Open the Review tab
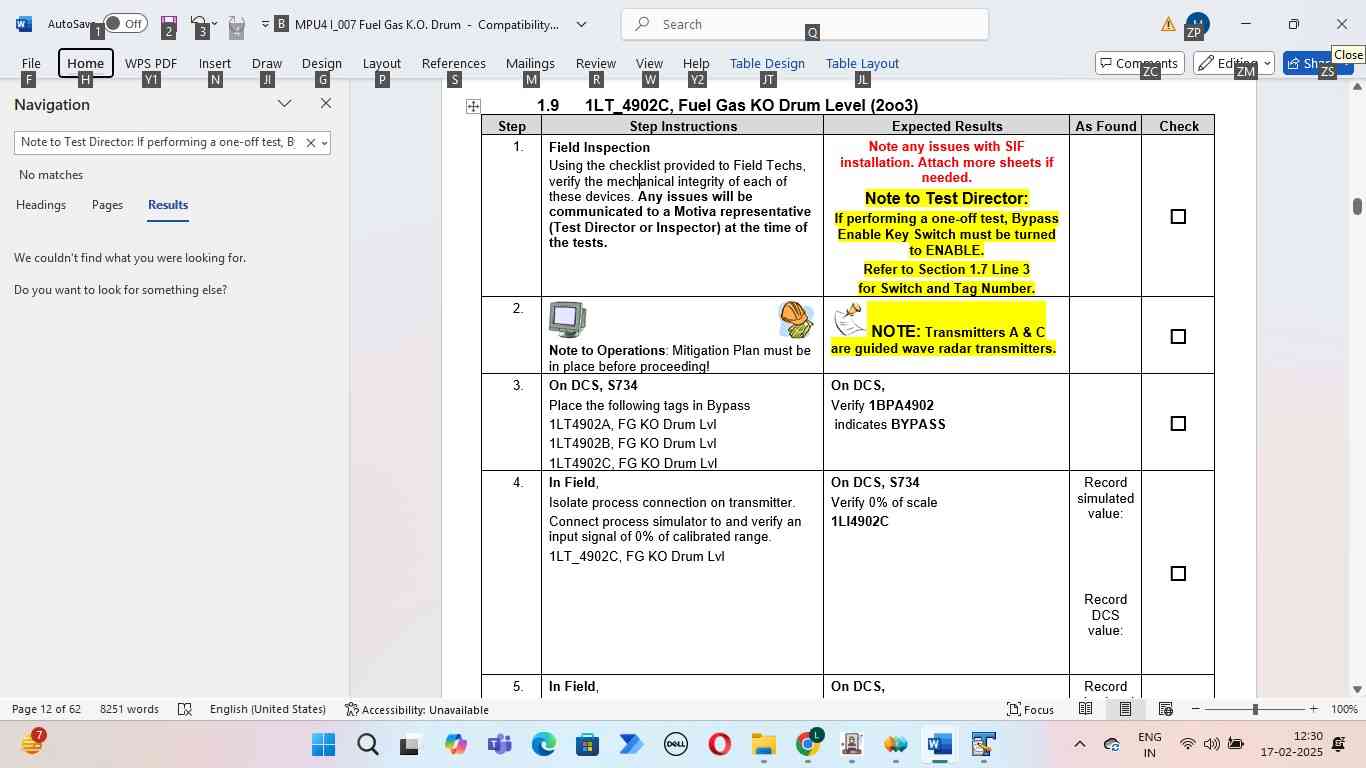The height and width of the screenshot is (768, 1366). [x=596, y=63]
